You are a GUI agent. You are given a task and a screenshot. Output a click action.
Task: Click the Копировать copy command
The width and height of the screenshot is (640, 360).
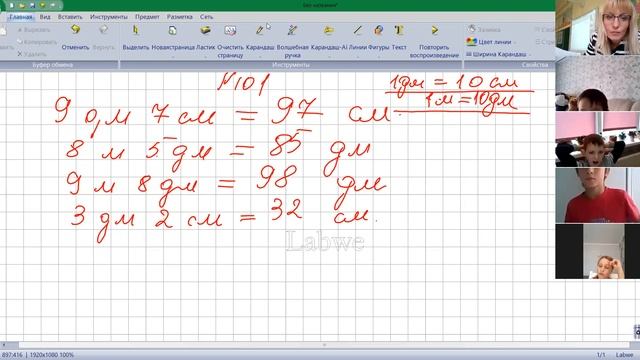click(x=37, y=42)
